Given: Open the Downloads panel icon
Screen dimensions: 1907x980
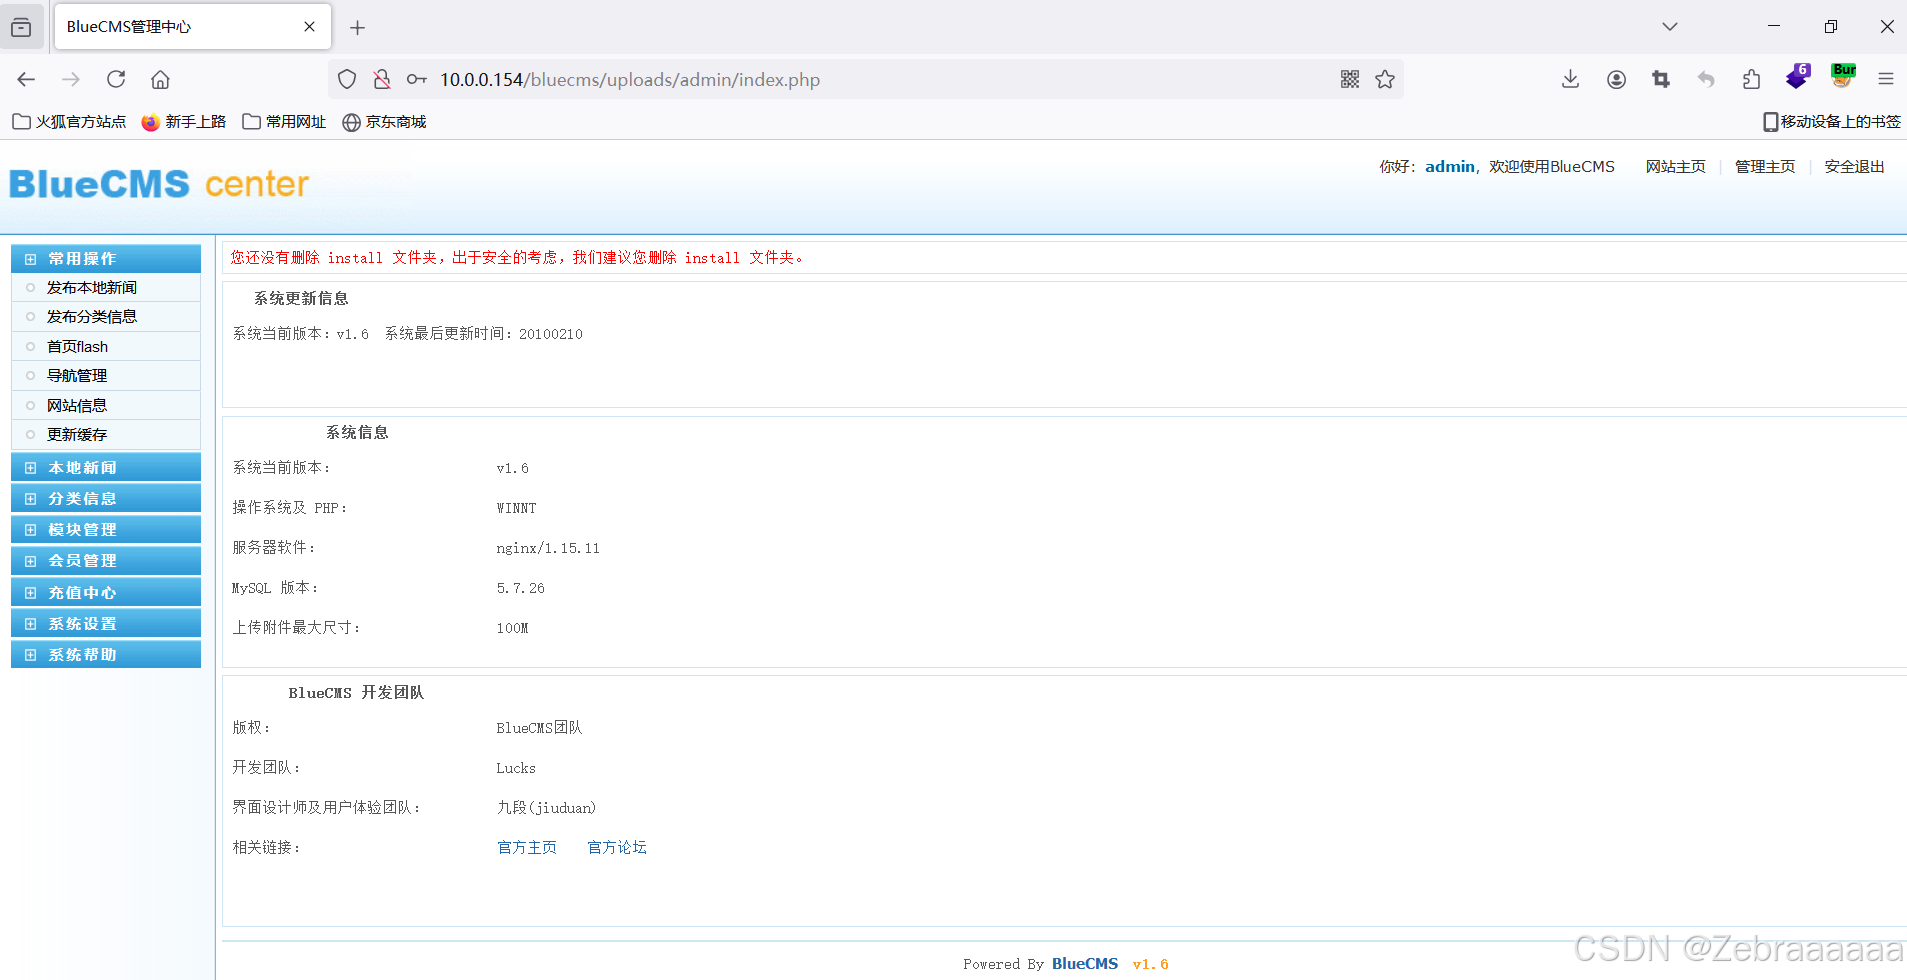Looking at the screenshot, I should click(1571, 79).
